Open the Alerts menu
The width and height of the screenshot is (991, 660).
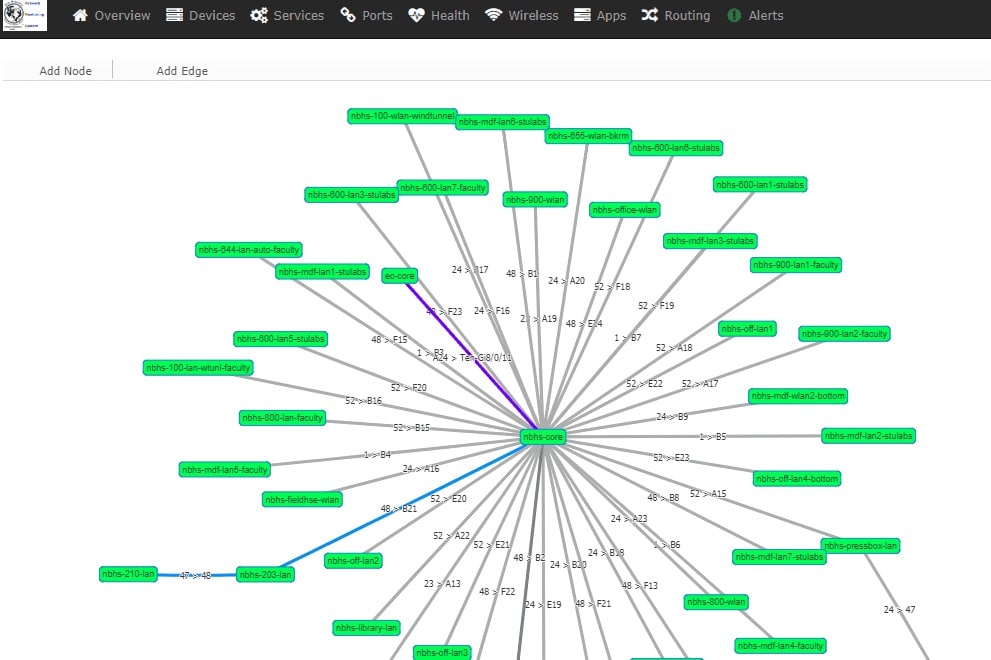755,15
